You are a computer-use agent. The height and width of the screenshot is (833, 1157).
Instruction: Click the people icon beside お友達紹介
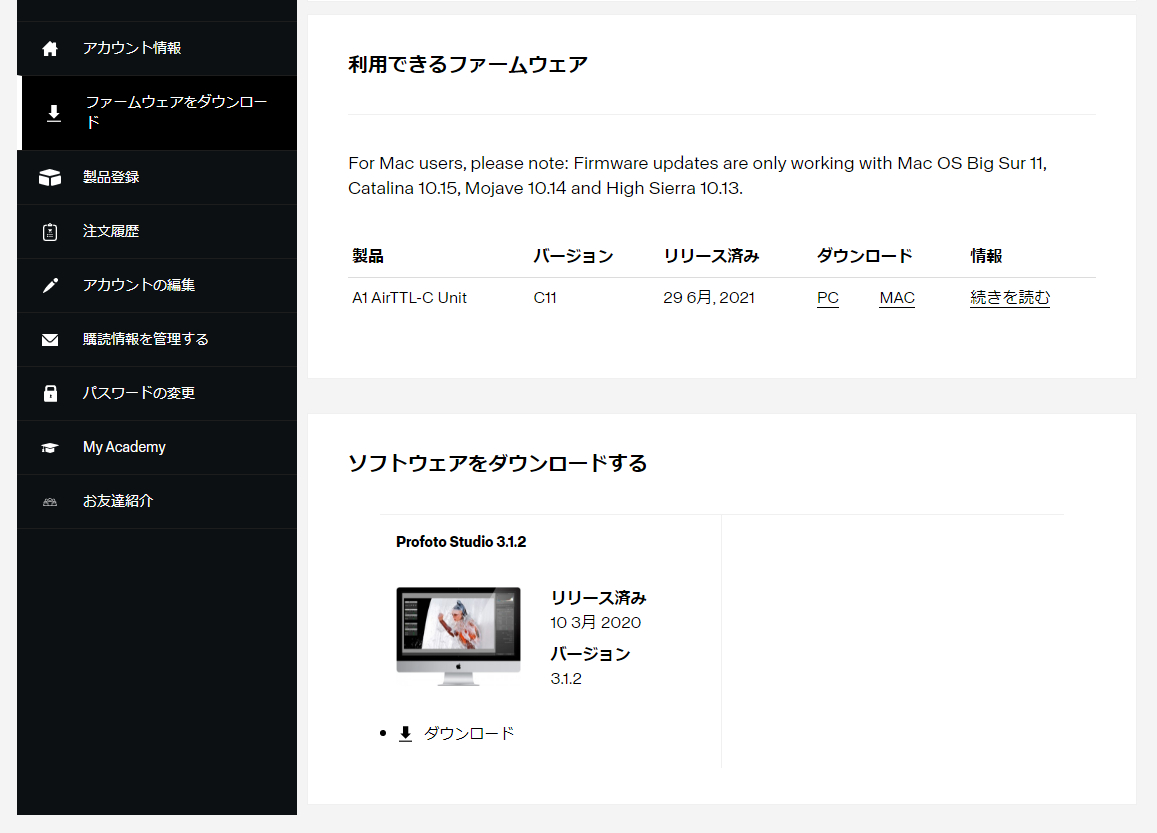[x=49, y=502]
